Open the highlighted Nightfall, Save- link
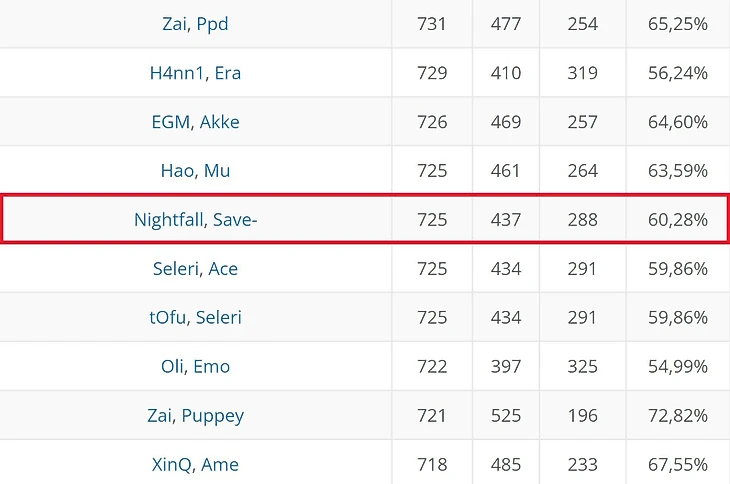Screen dimensions: 730x484 click(195, 220)
